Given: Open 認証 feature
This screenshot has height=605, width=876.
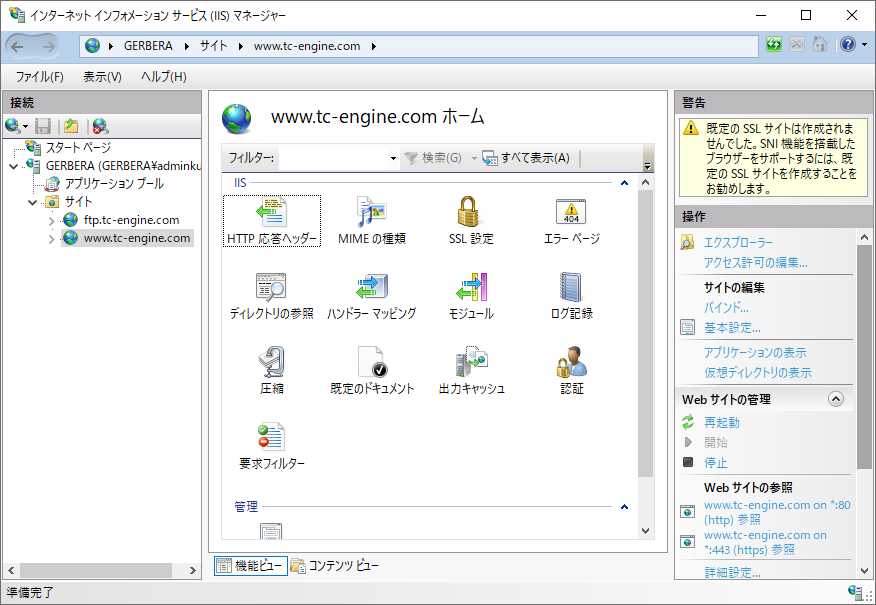Looking at the screenshot, I should point(572,370).
